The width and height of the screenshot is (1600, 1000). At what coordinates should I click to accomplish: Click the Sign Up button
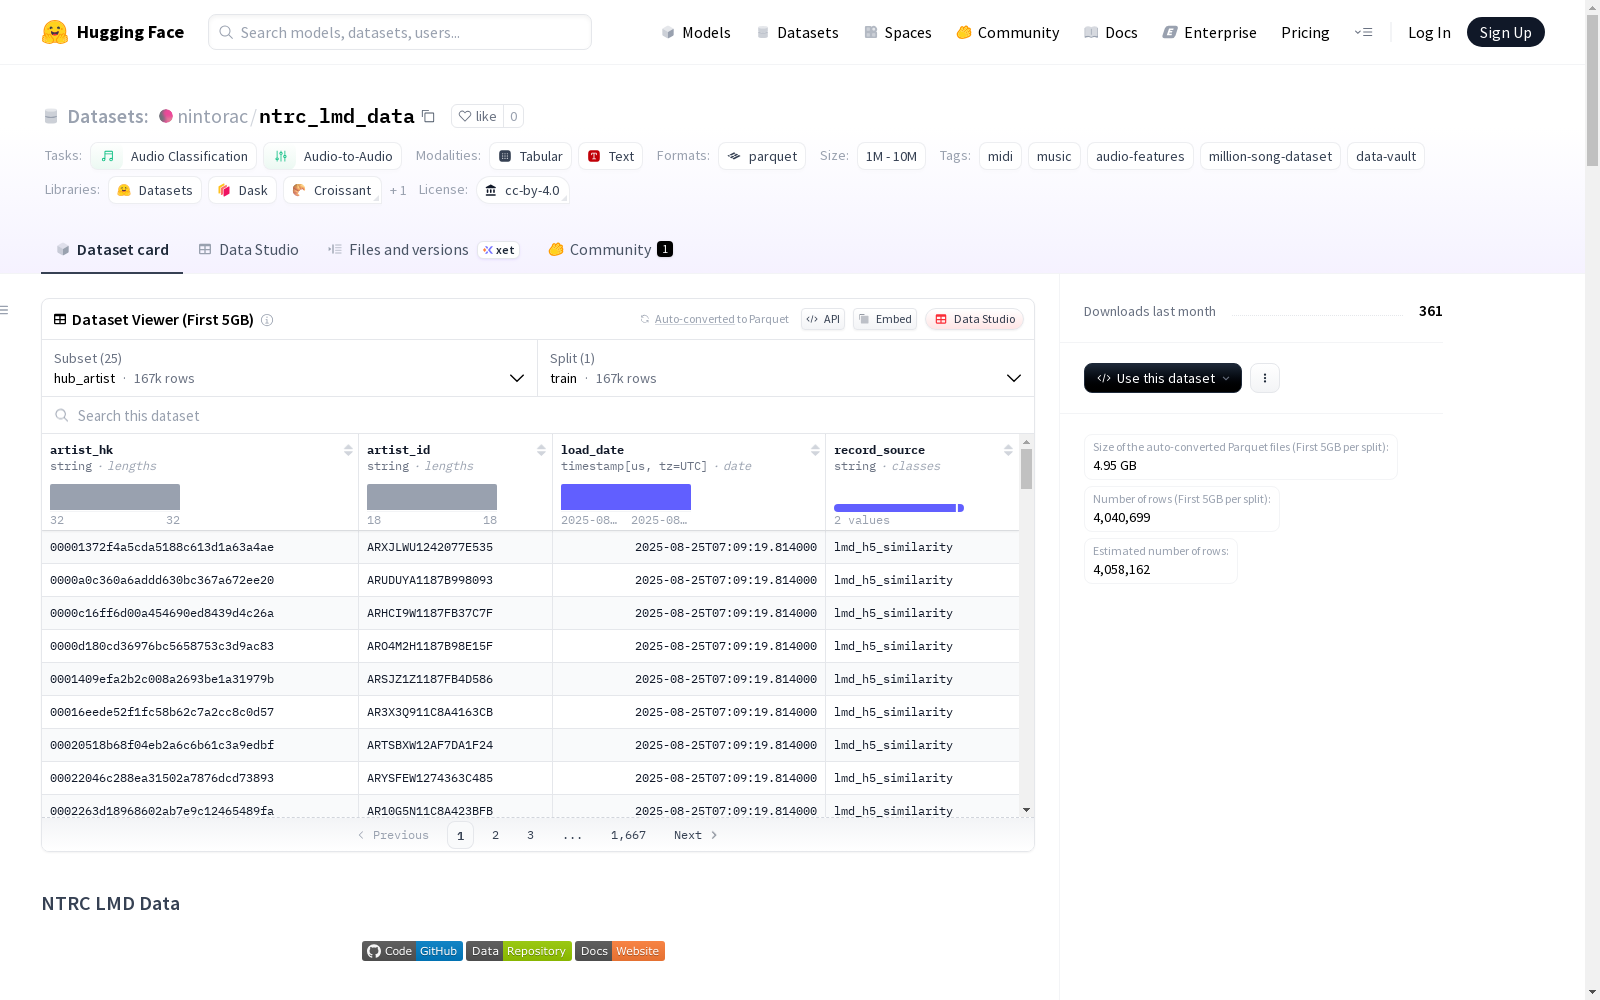point(1505,32)
